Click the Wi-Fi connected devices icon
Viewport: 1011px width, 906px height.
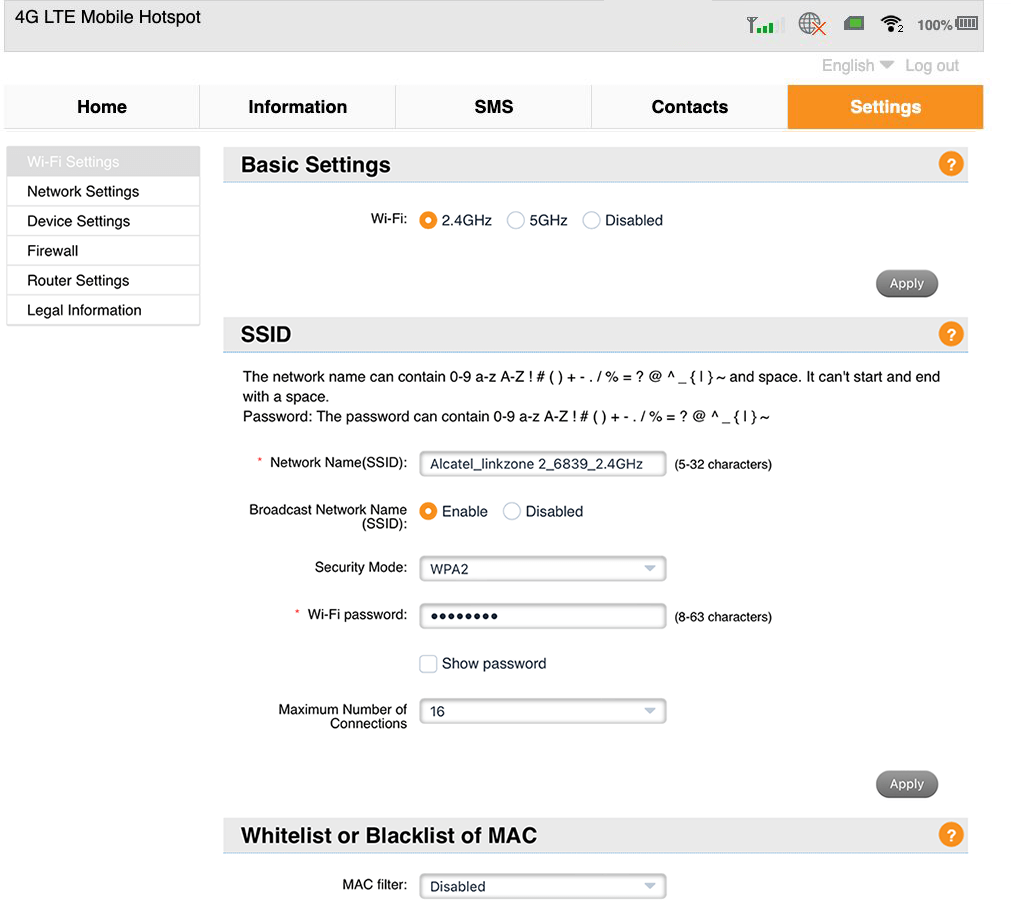pos(891,24)
